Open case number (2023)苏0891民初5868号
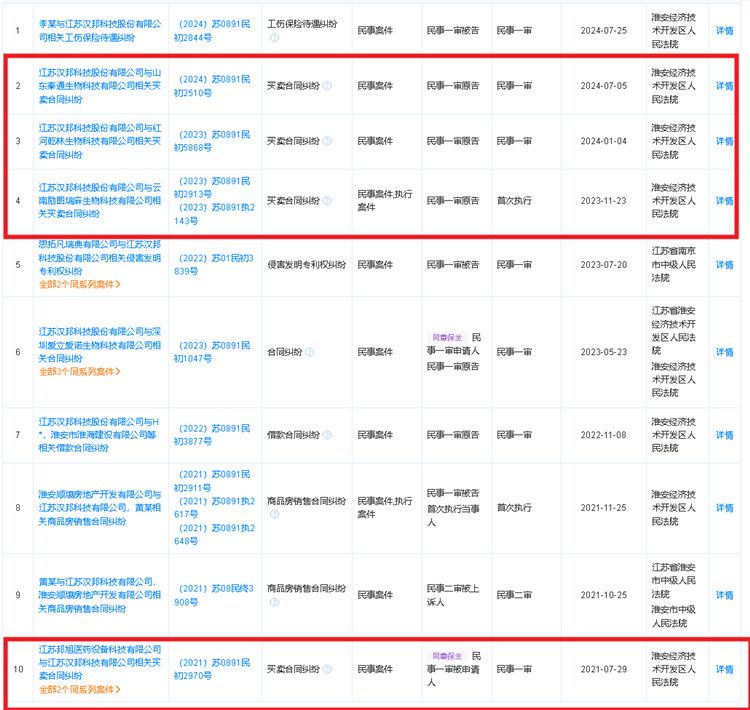 click(212, 141)
